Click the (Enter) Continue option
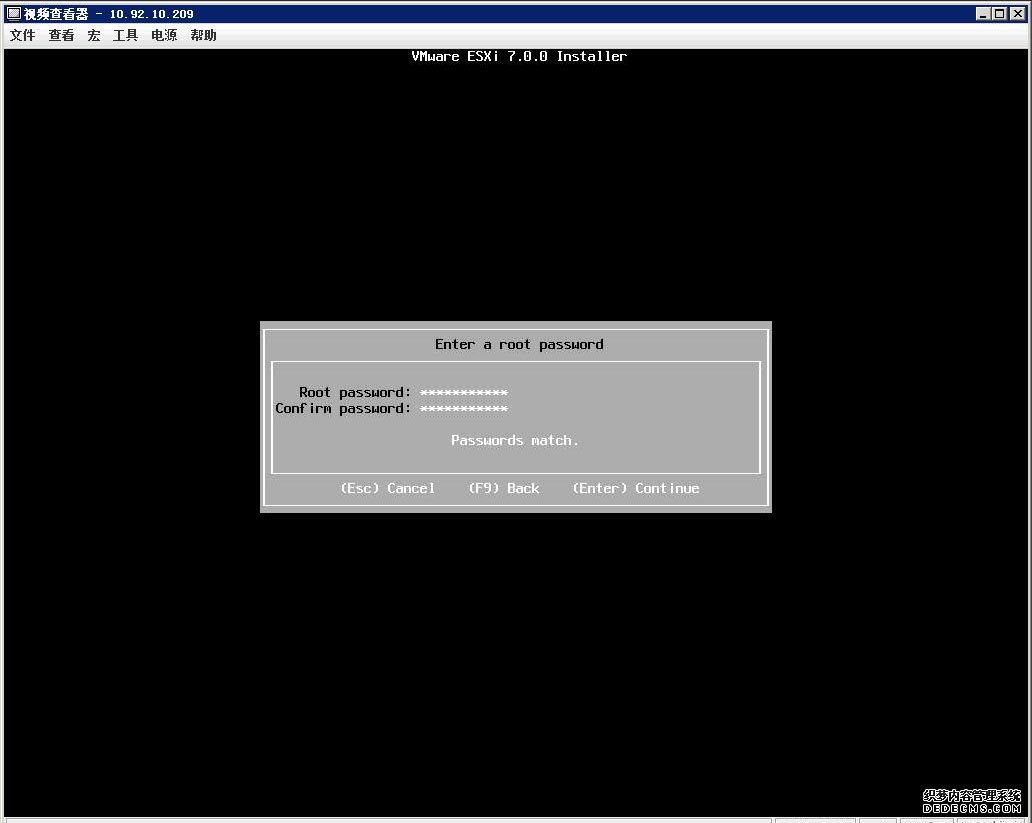 pyautogui.click(x=635, y=488)
